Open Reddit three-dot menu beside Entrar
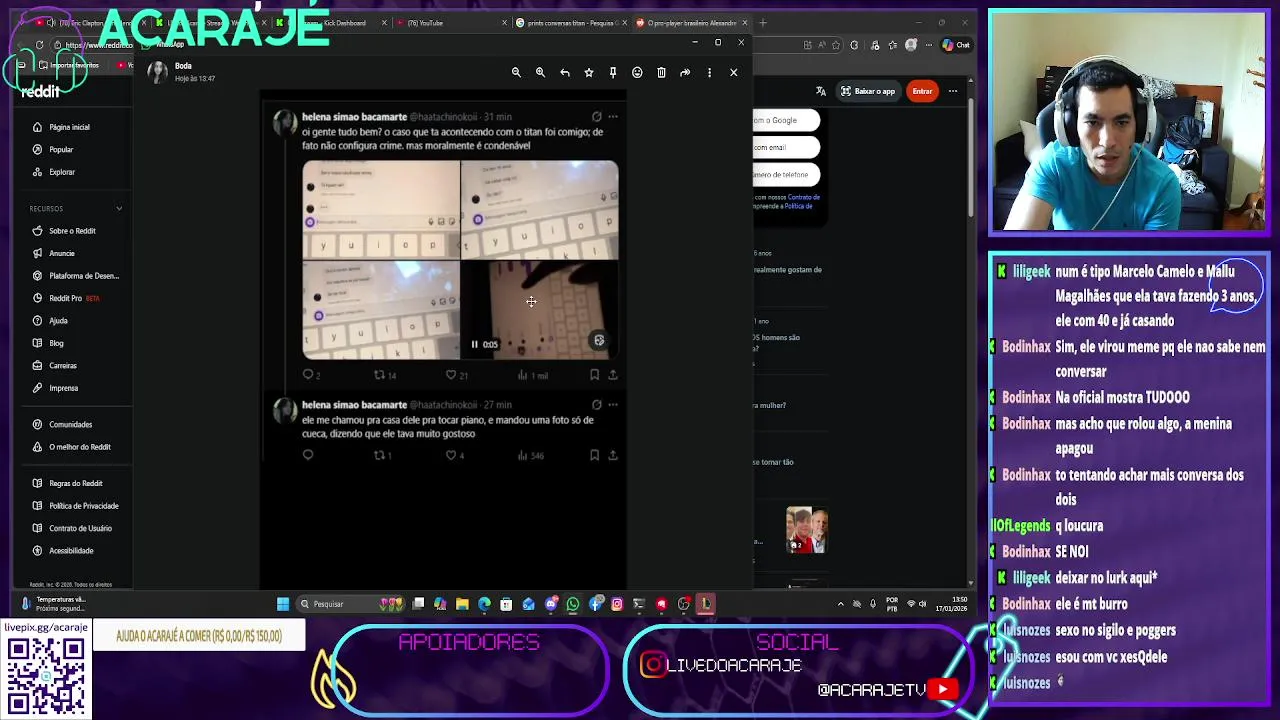Image resolution: width=1280 pixels, height=720 pixels. pos(953,91)
